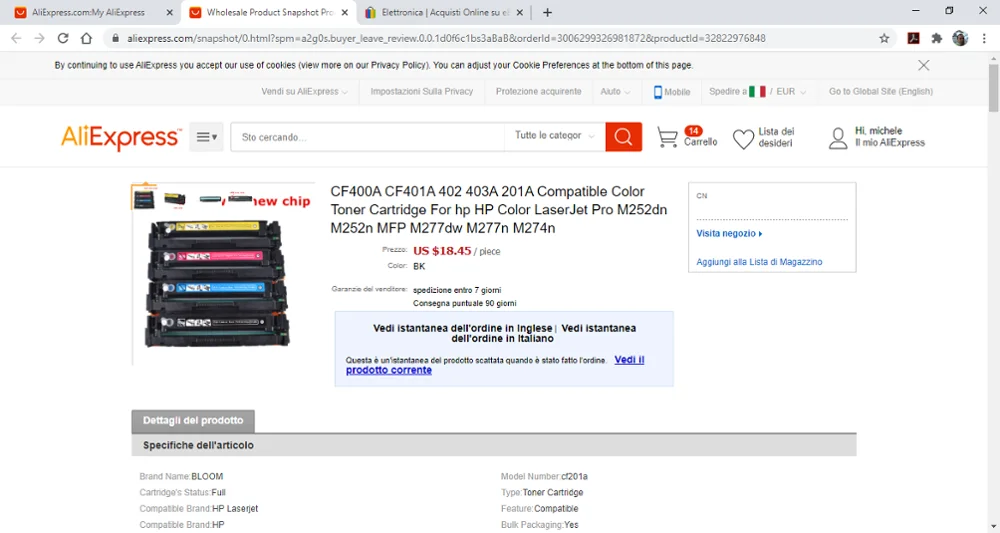
Task: Click the orange search magnifier button
Action: click(x=623, y=136)
